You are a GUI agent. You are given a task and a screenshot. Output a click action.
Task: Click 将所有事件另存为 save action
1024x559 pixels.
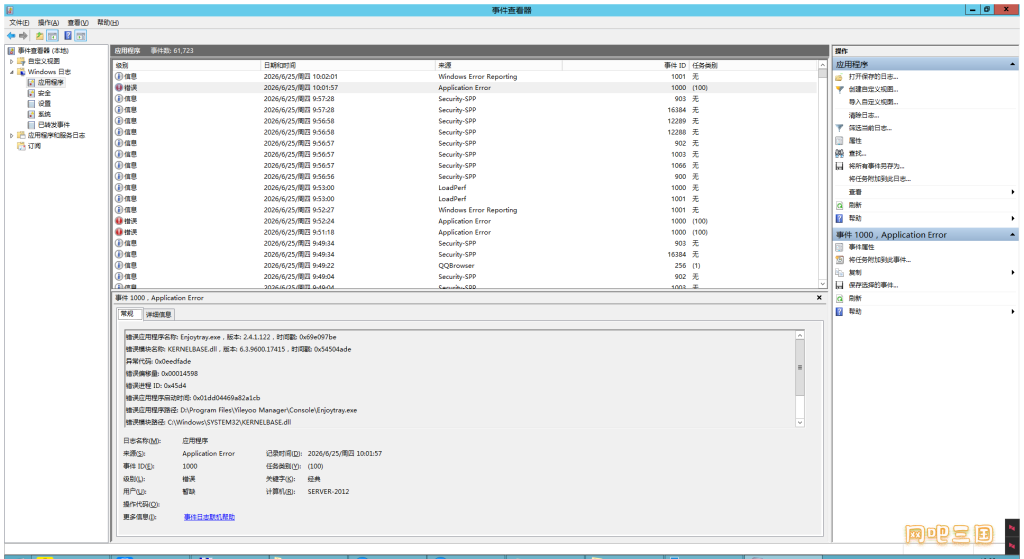[x=876, y=166]
